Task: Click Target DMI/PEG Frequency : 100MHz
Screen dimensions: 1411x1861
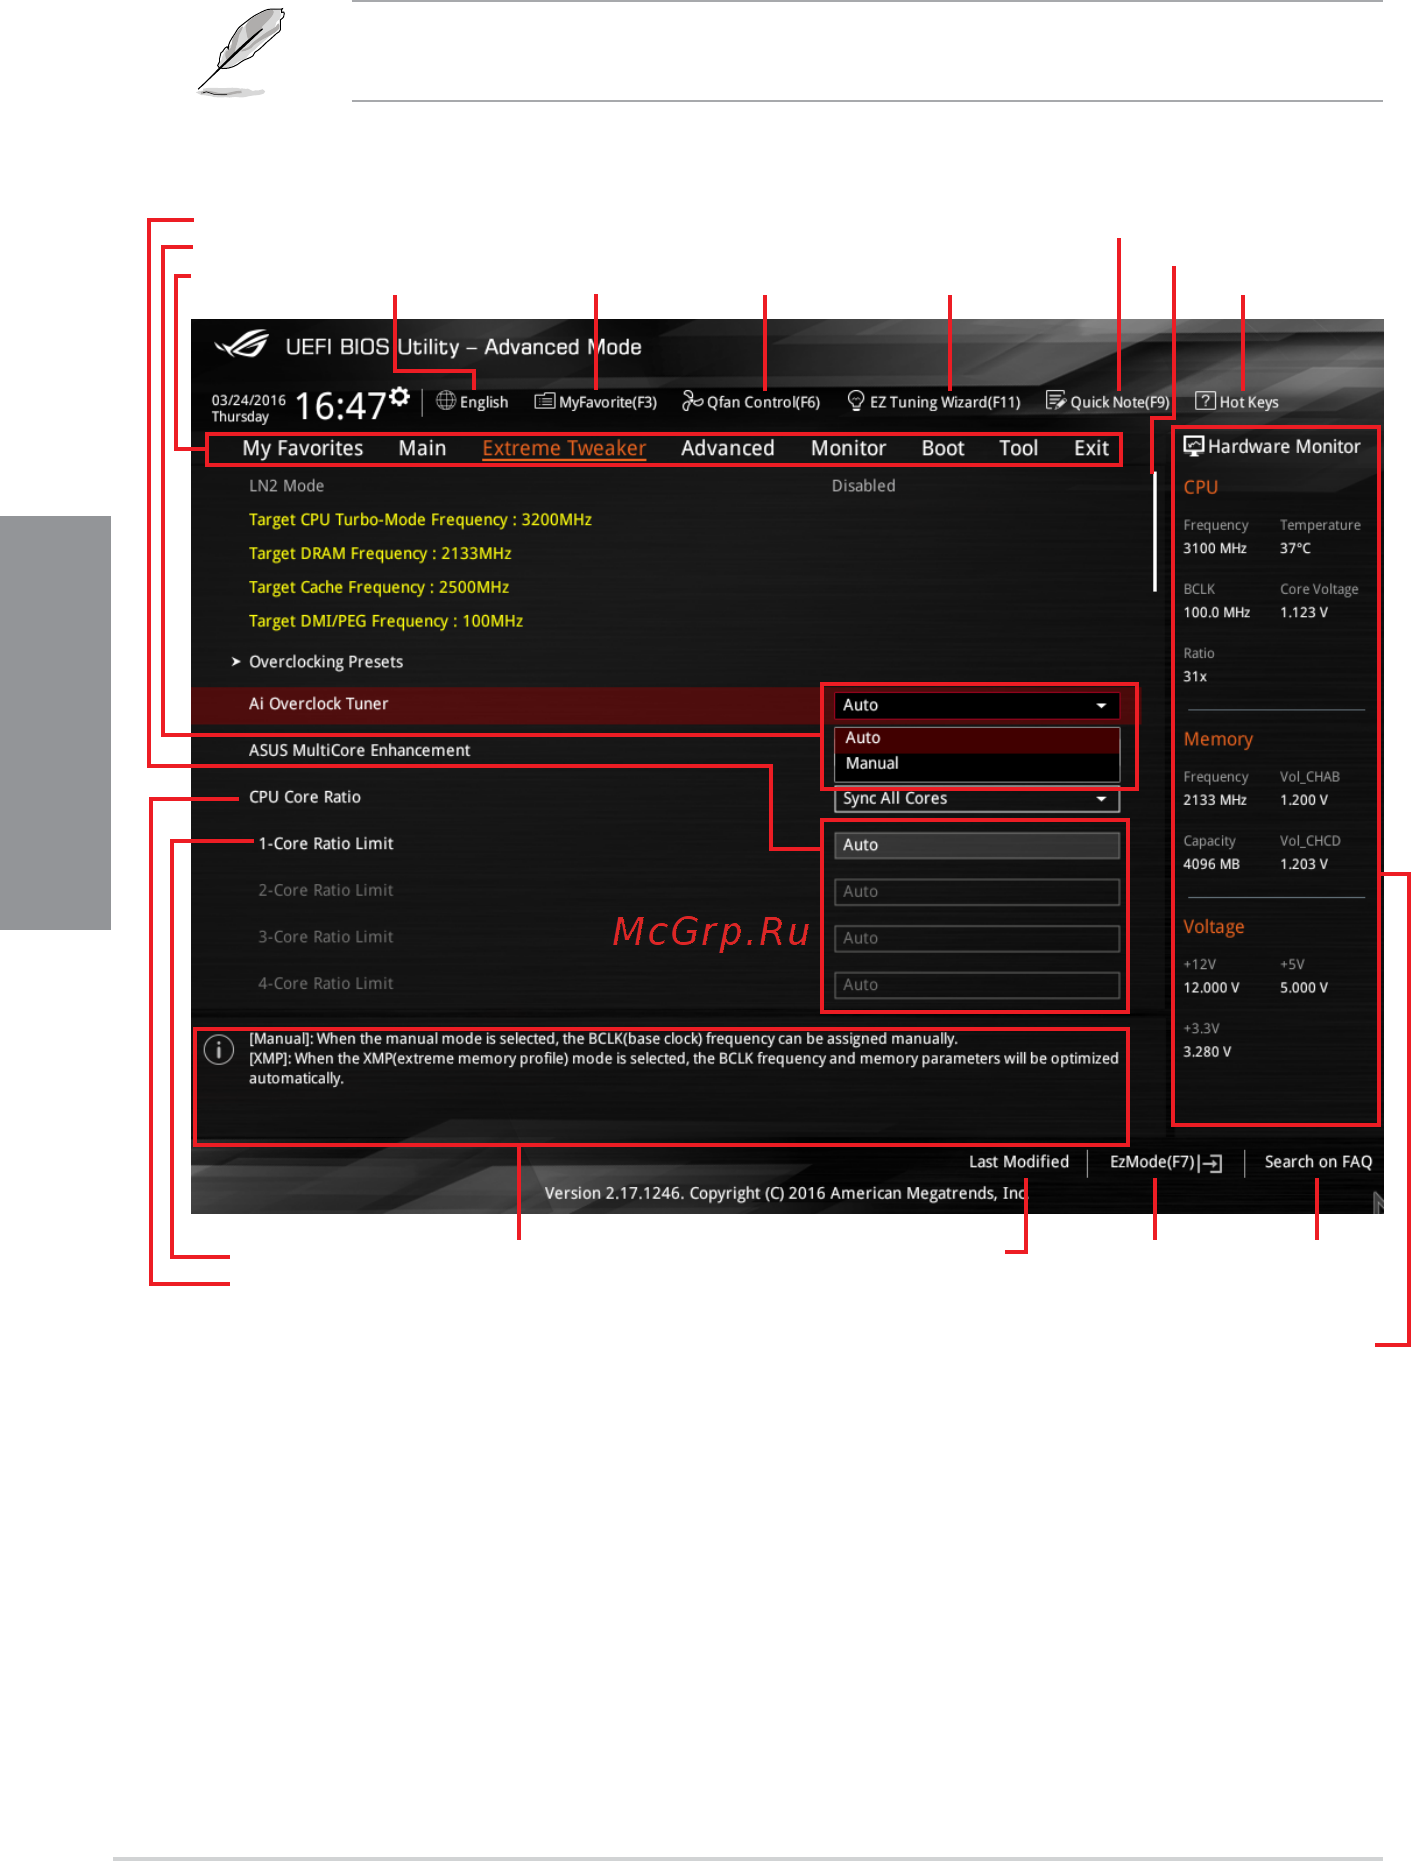Action: pos(386,621)
